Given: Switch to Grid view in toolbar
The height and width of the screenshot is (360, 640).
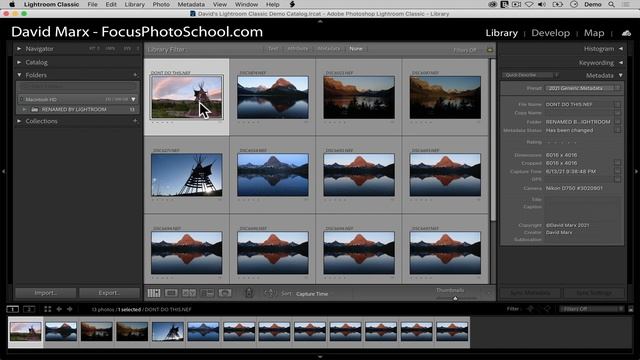Looking at the screenshot, I should click(x=154, y=293).
